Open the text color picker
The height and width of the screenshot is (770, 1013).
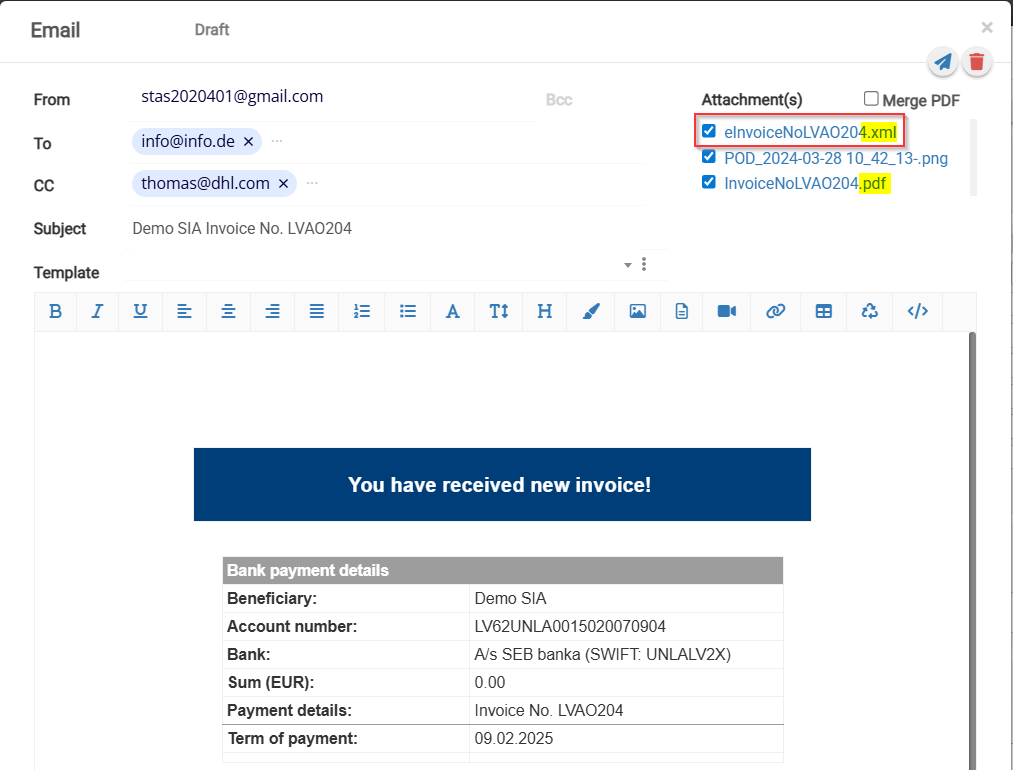point(590,311)
